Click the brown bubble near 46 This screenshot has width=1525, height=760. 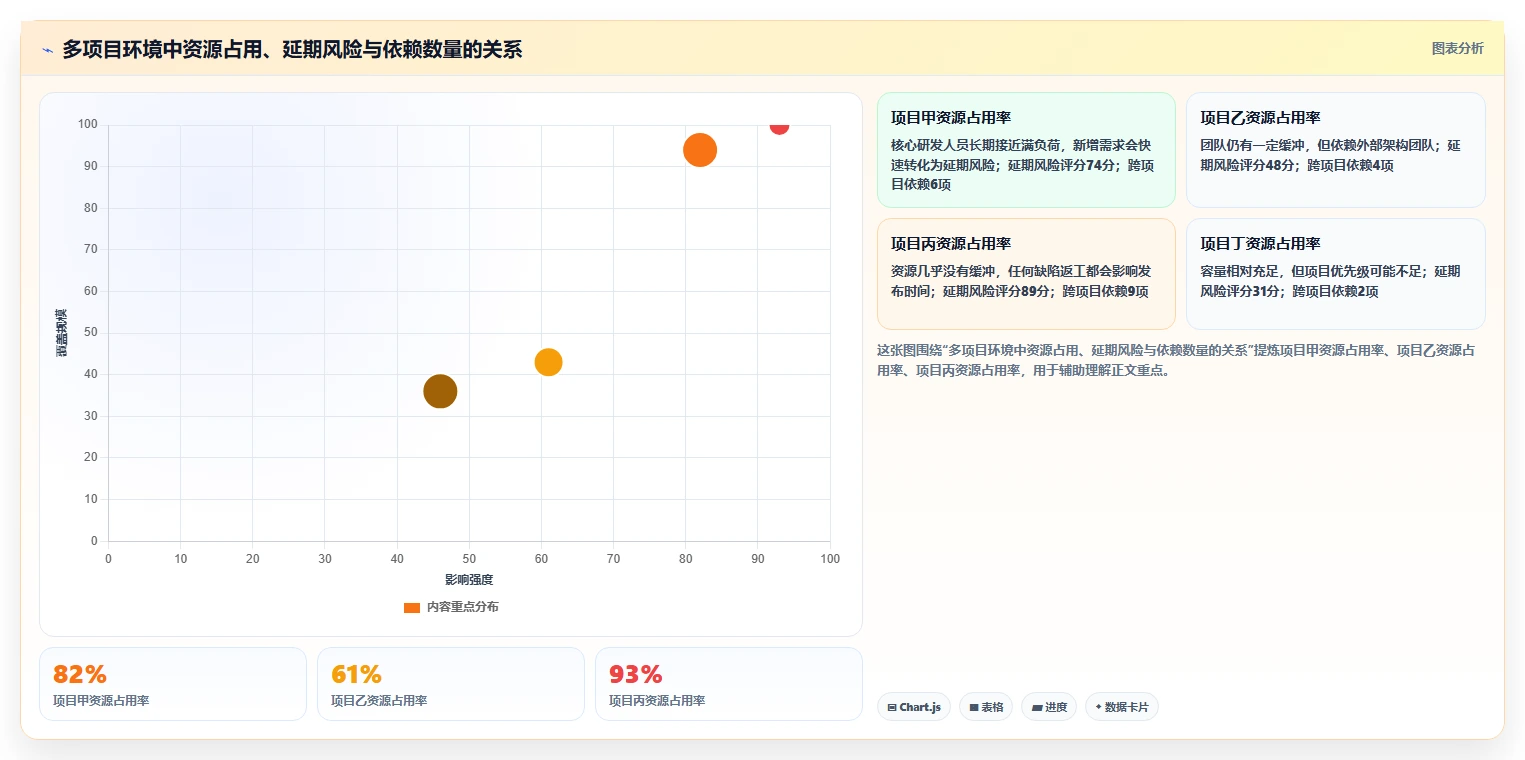(440, 391)
